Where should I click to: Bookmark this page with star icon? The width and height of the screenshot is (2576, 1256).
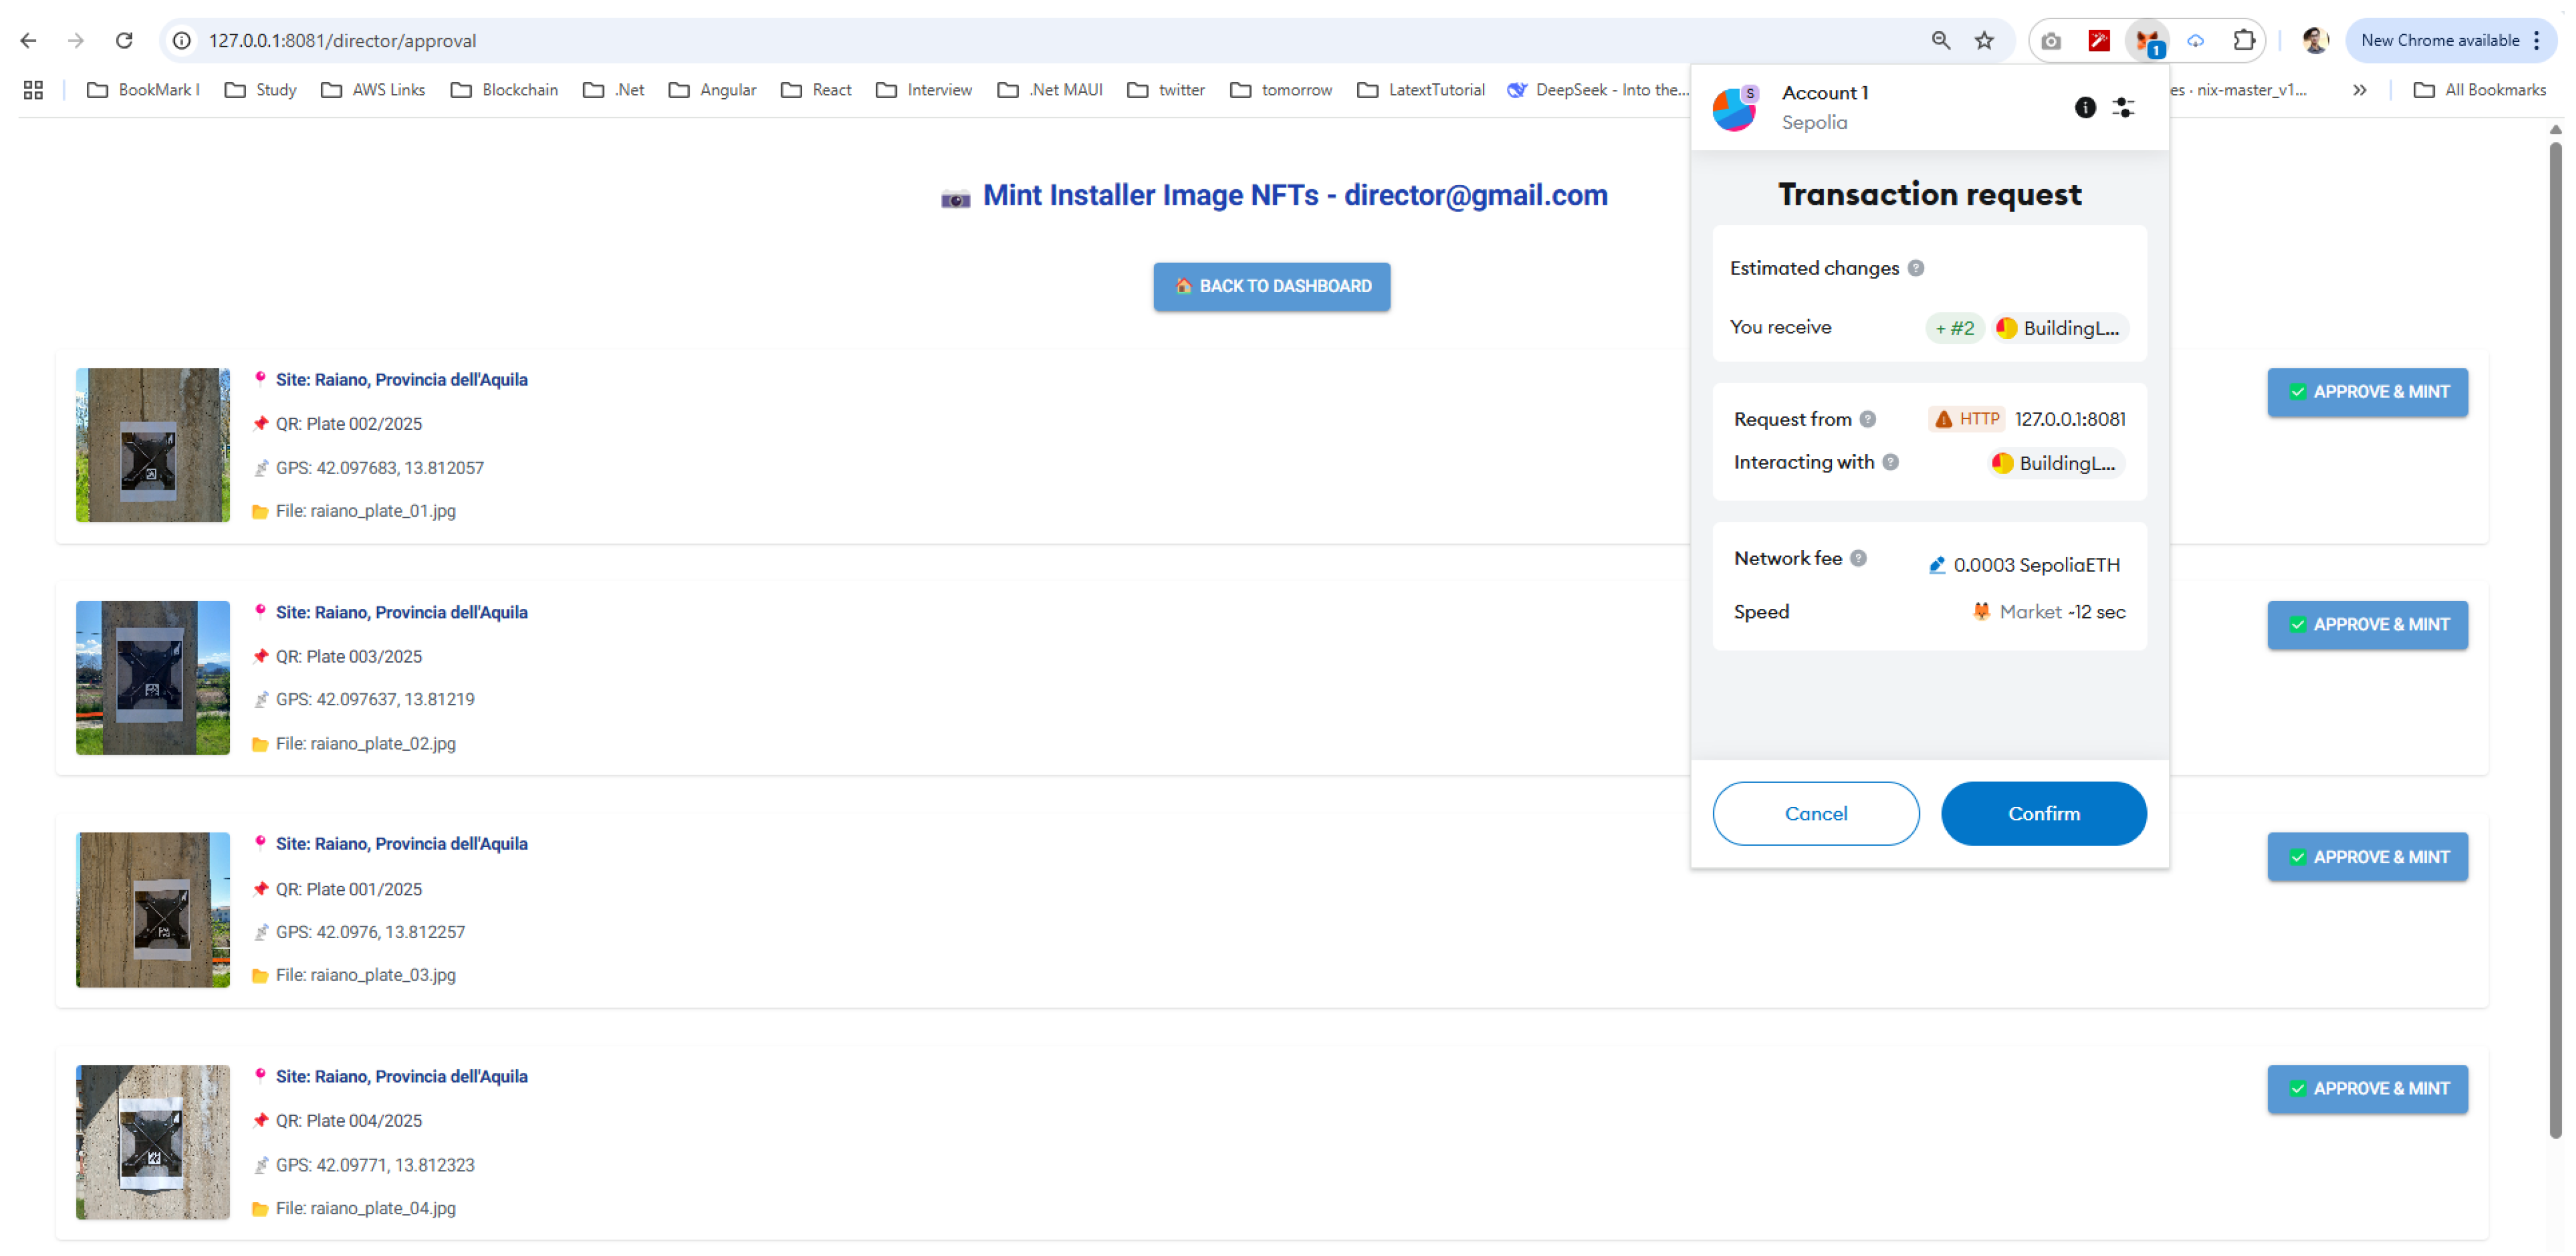click(x=1984, y=41)
